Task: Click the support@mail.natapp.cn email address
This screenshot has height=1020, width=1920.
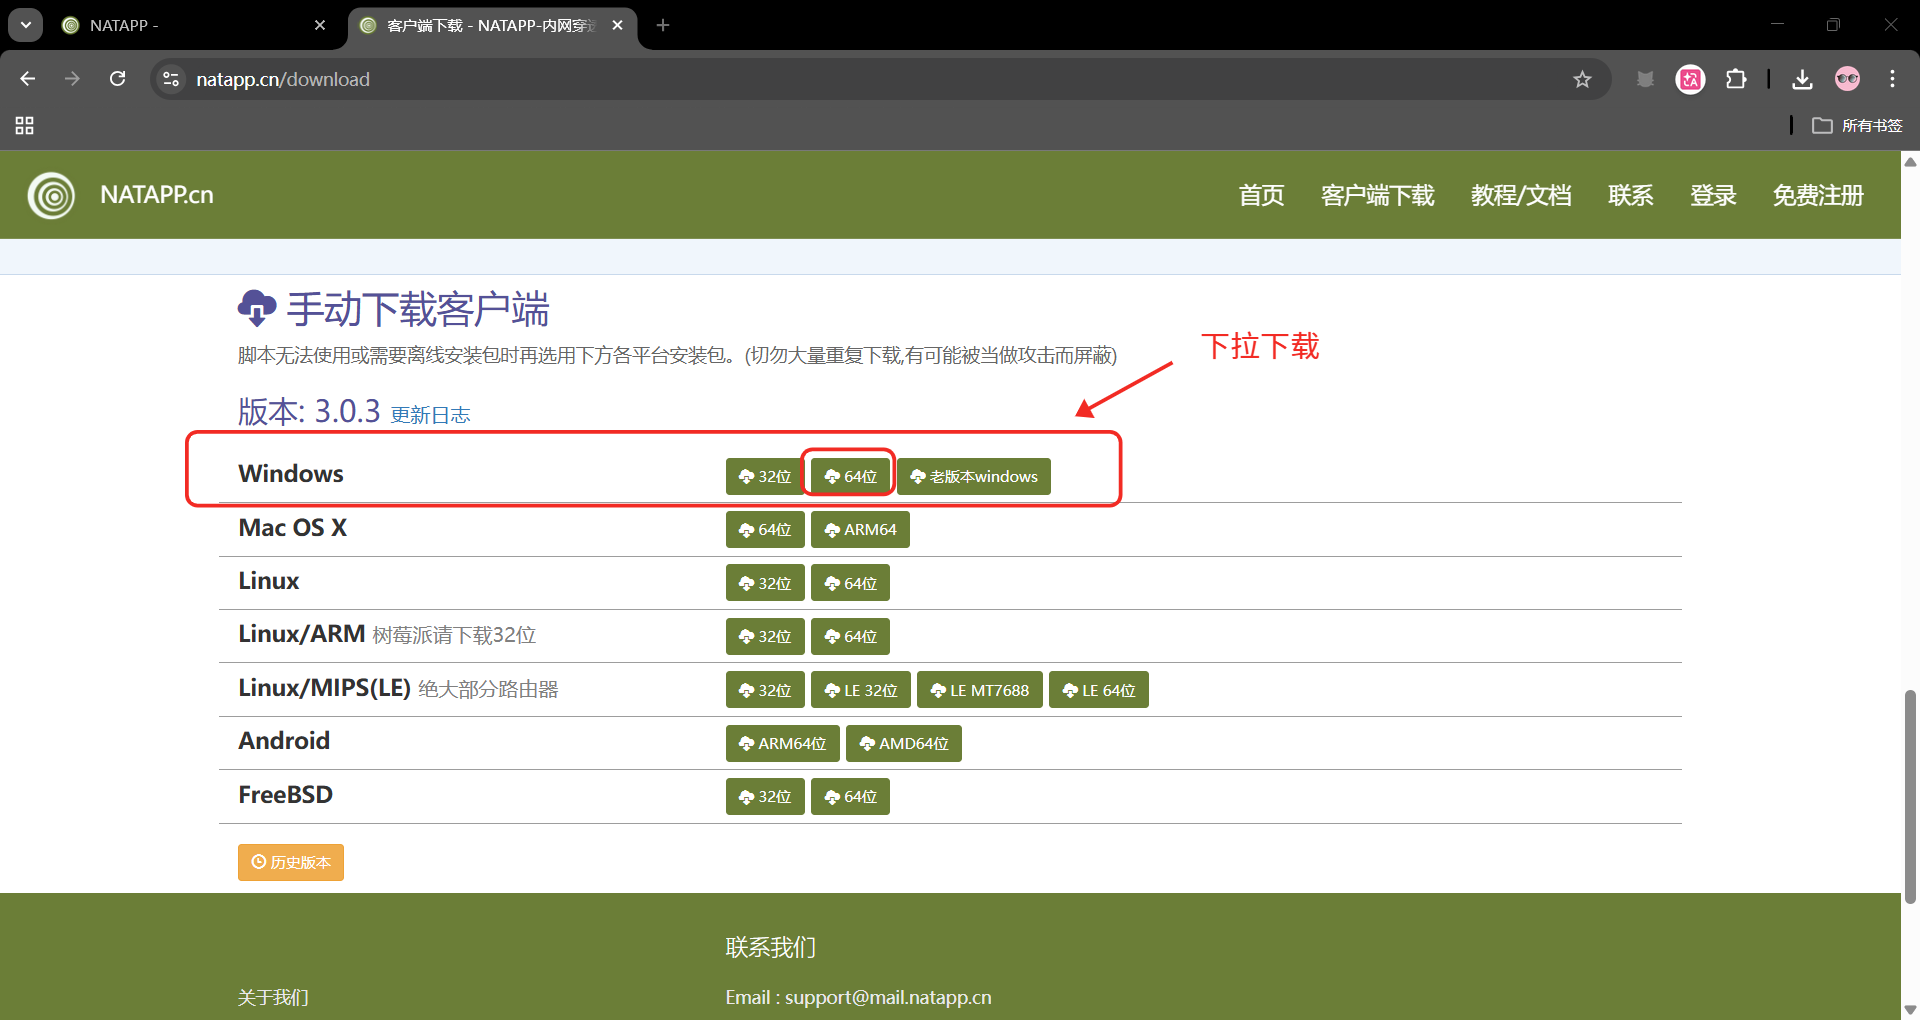Action: coord(888,997)
